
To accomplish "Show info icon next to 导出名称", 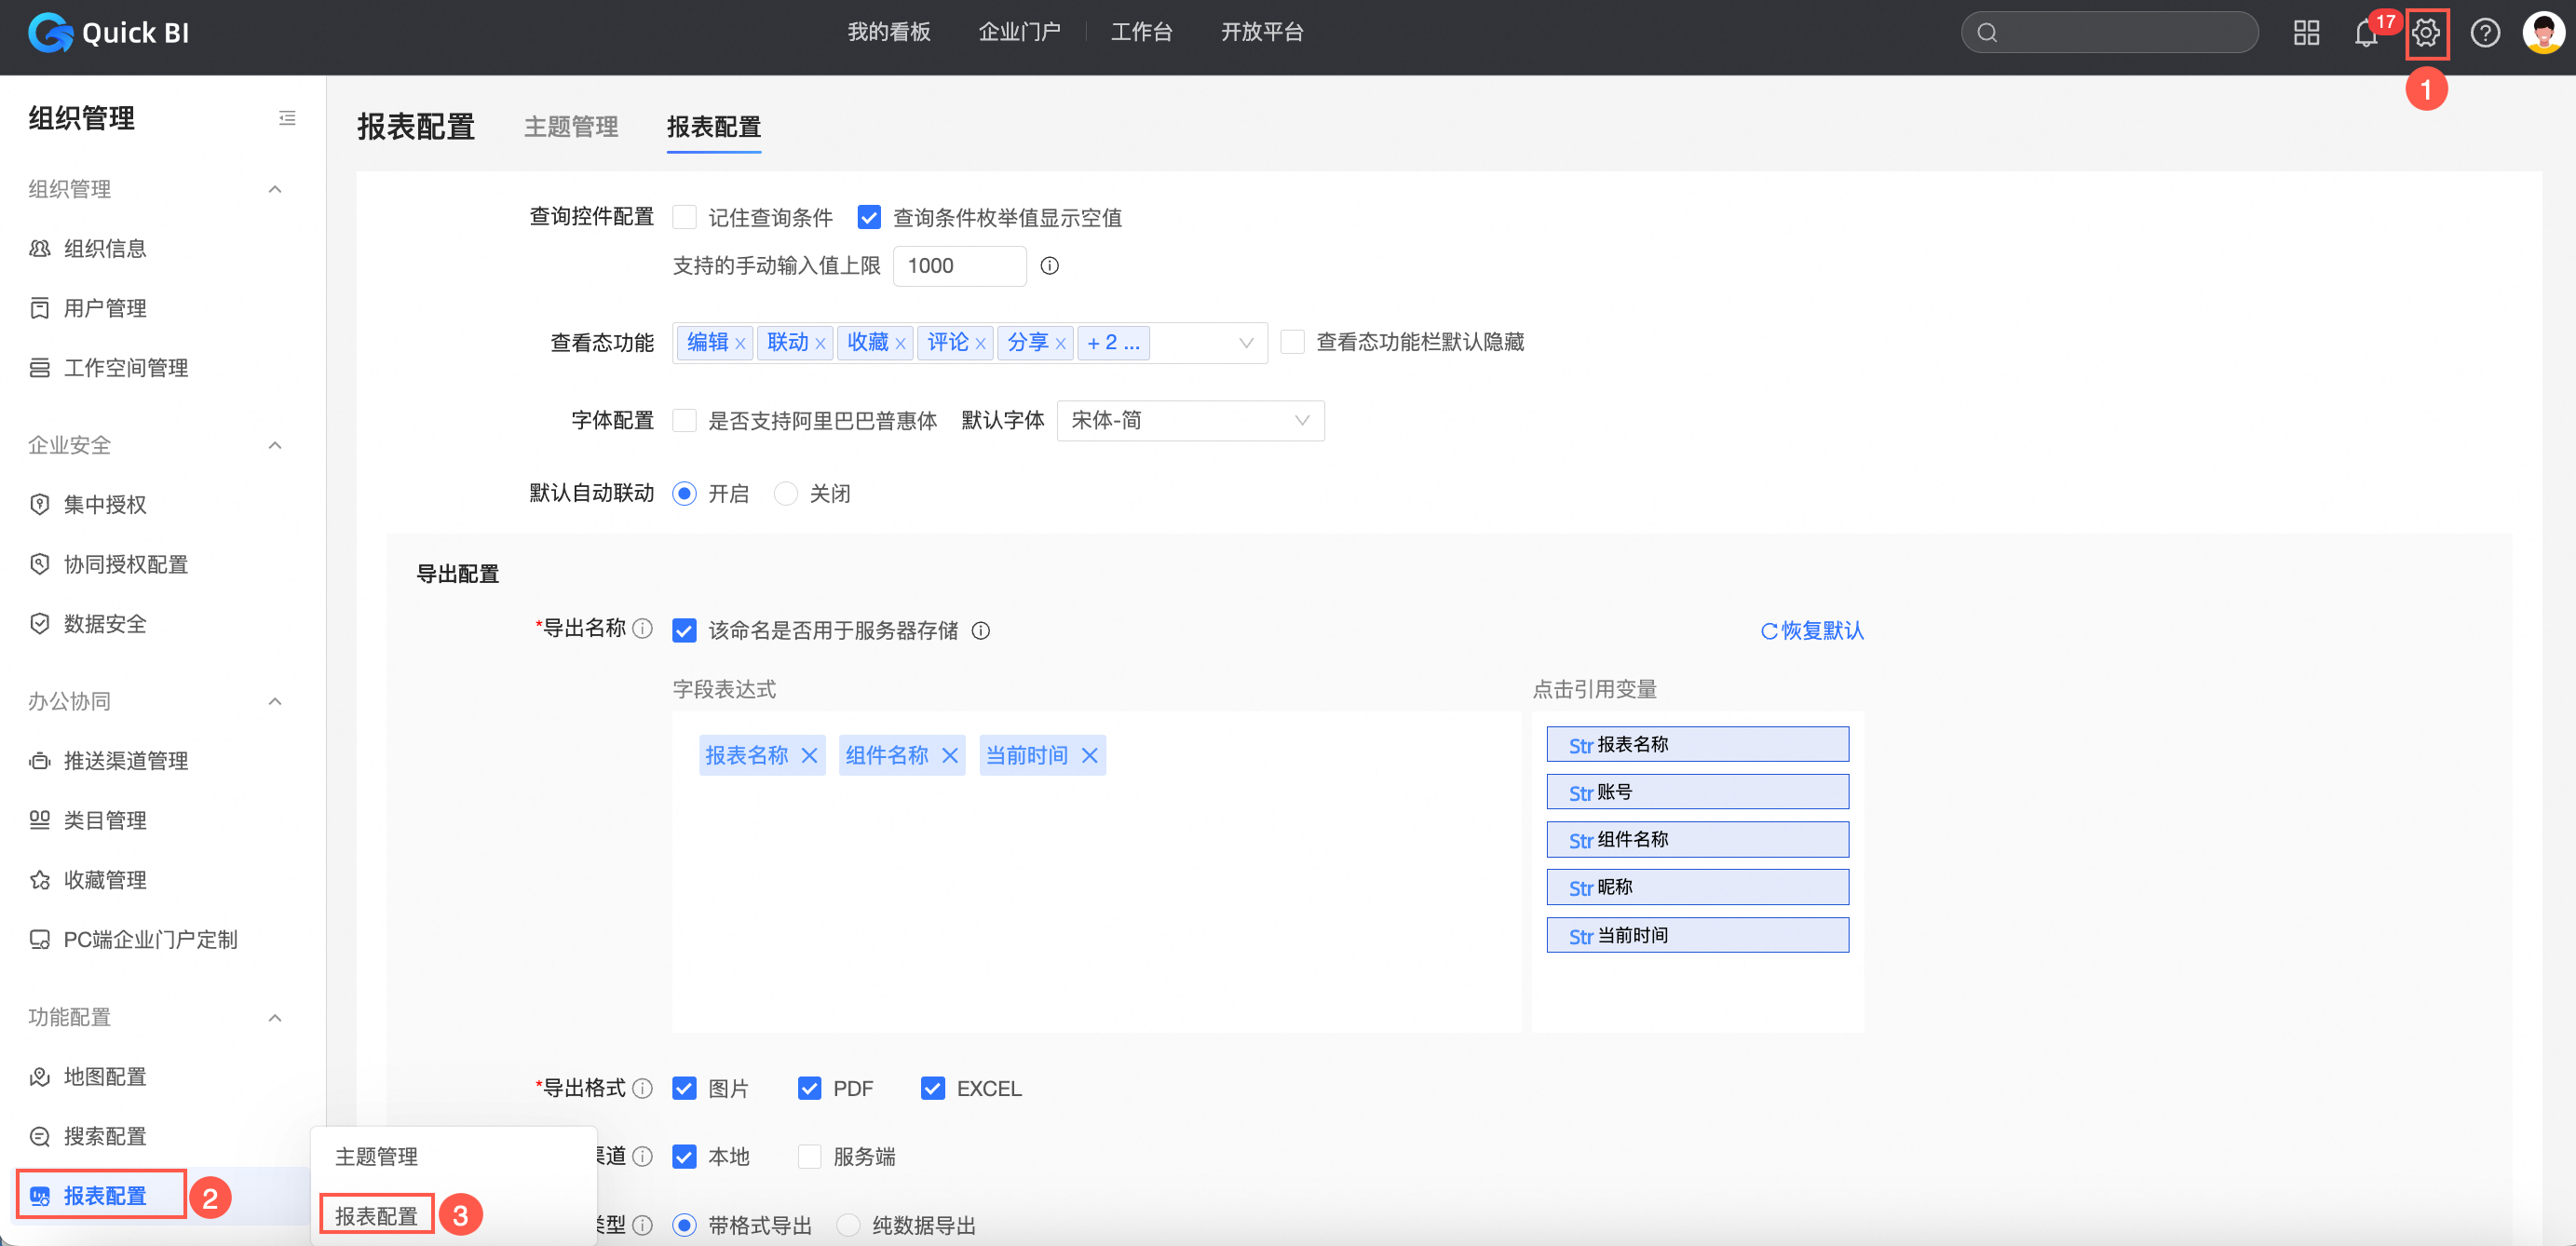I will 643,628.
